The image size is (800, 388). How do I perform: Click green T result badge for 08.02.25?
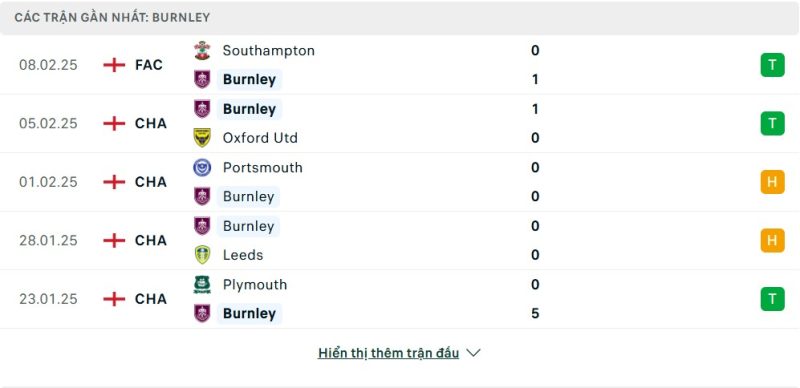pyautogui.click(x=772, y=65)
